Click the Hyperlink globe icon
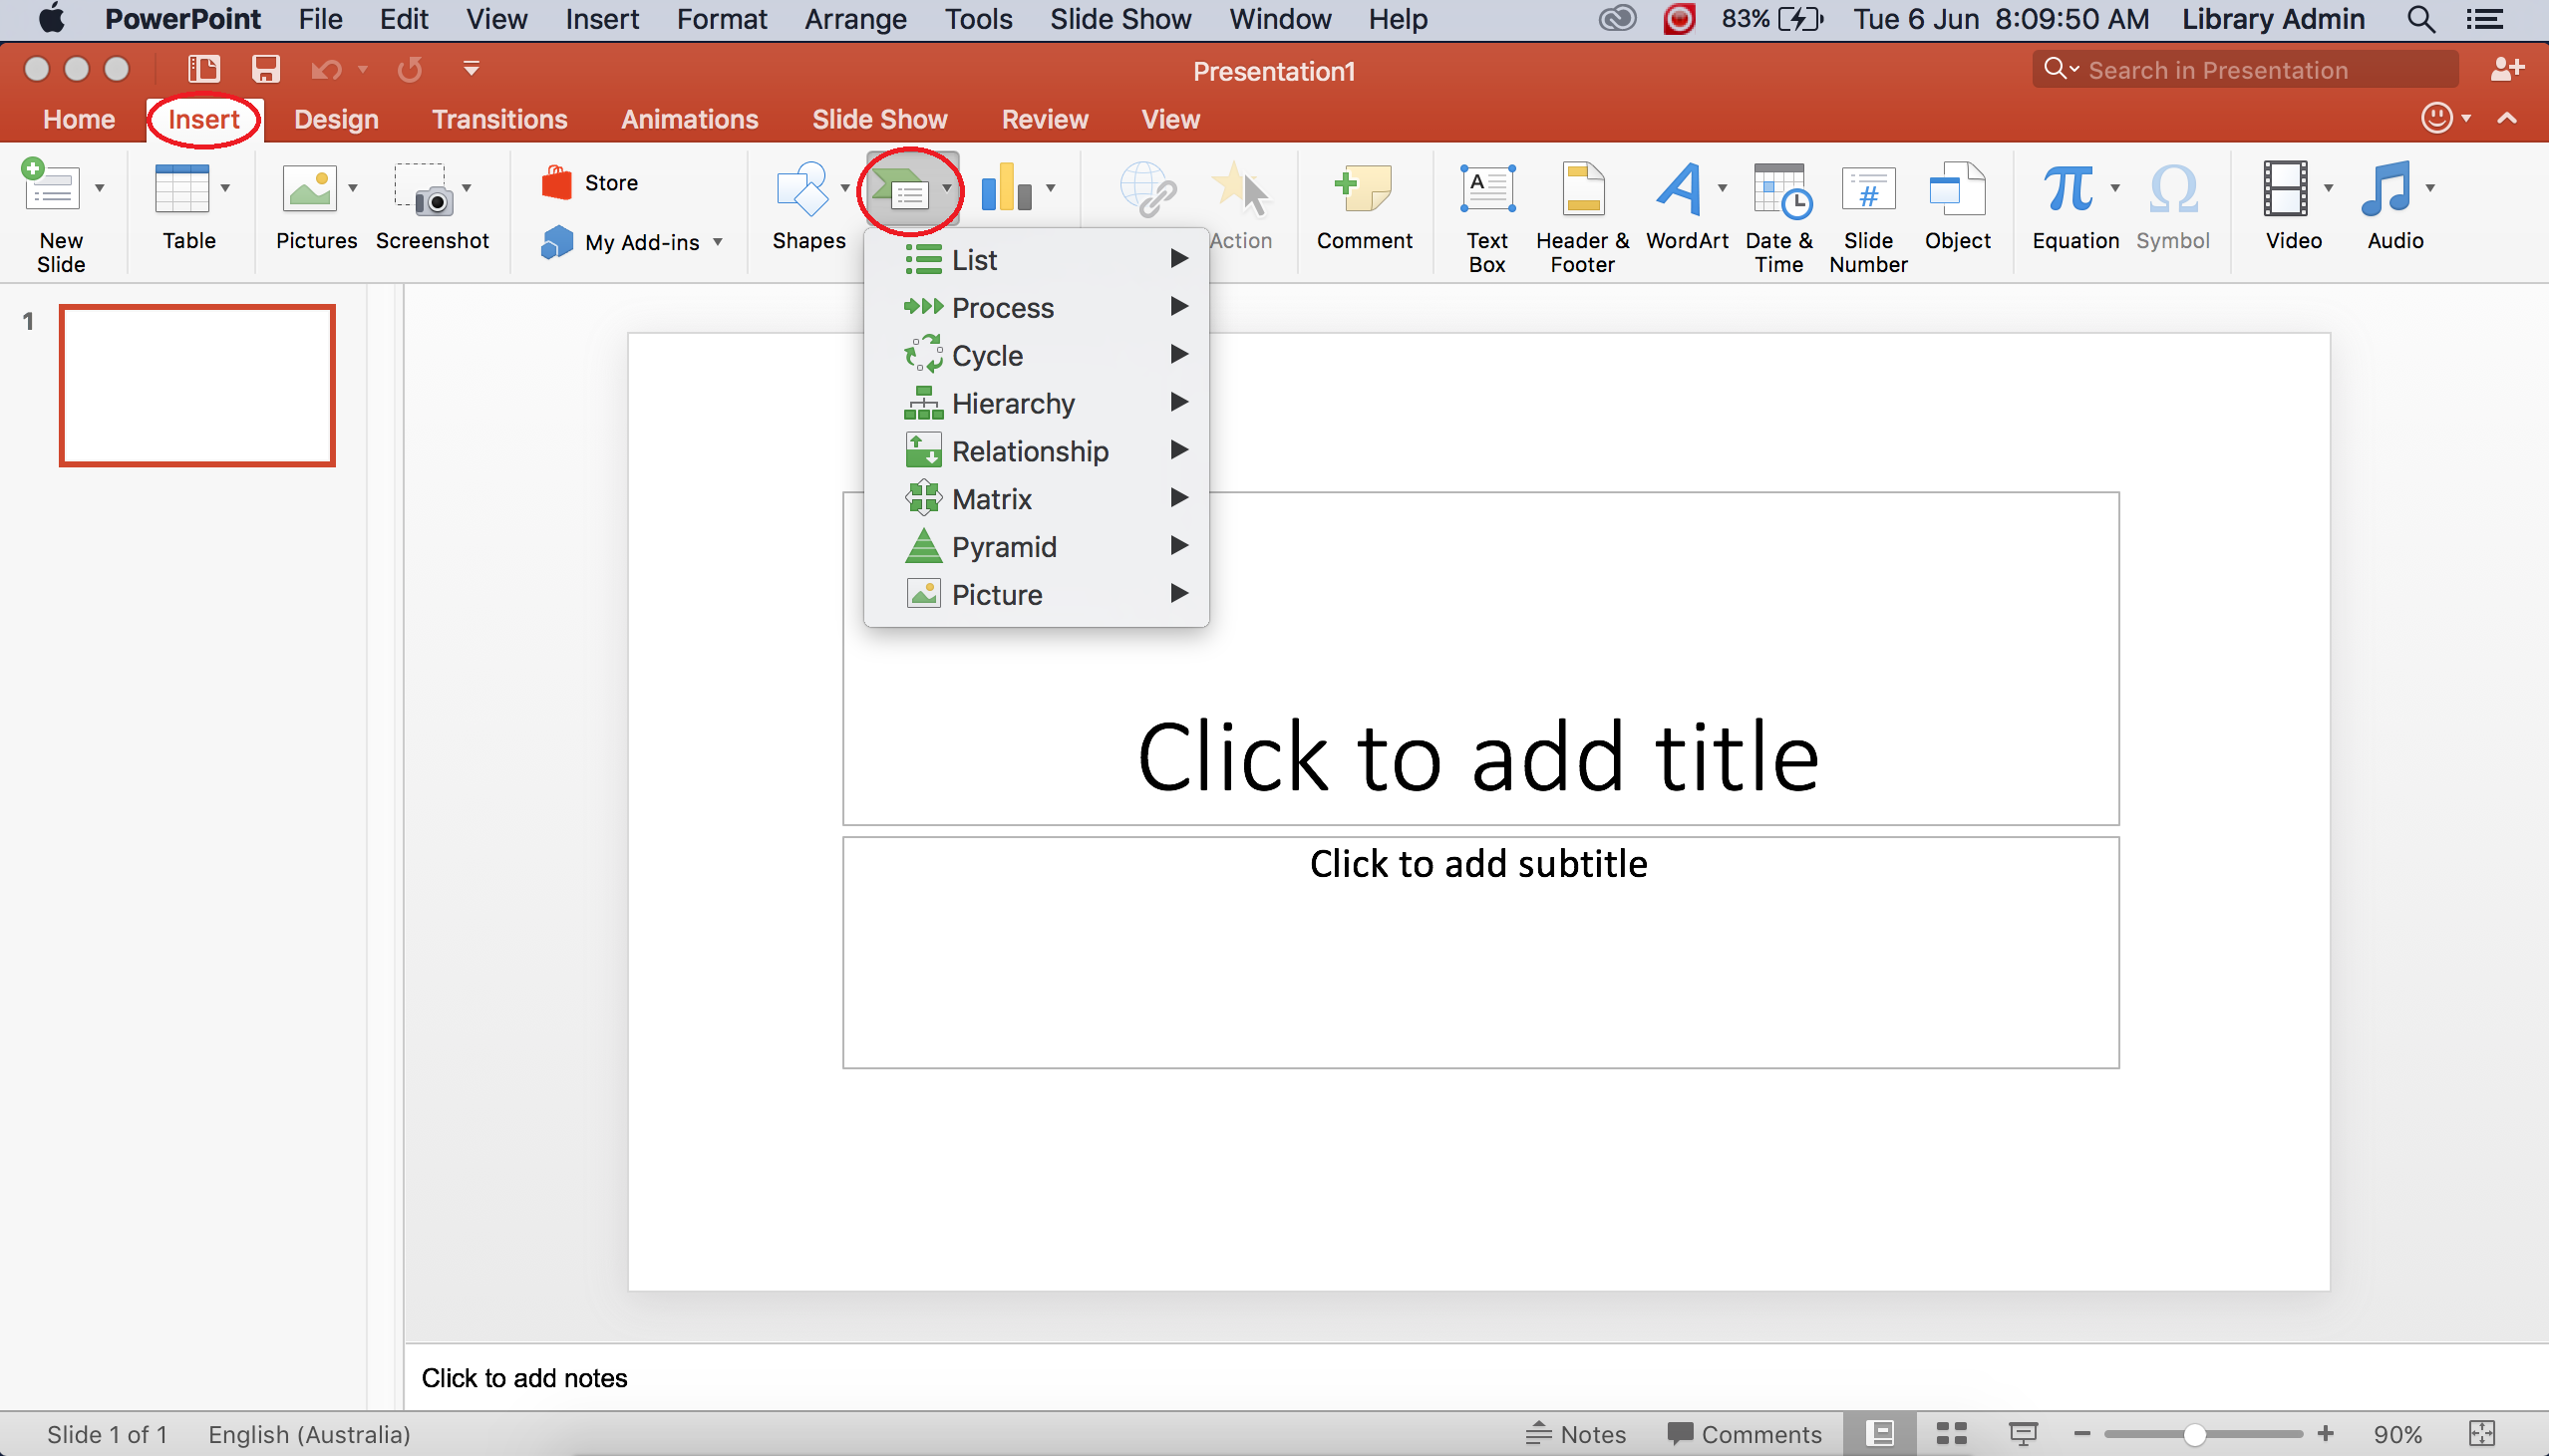2549x1456 pixels. 1147,189
